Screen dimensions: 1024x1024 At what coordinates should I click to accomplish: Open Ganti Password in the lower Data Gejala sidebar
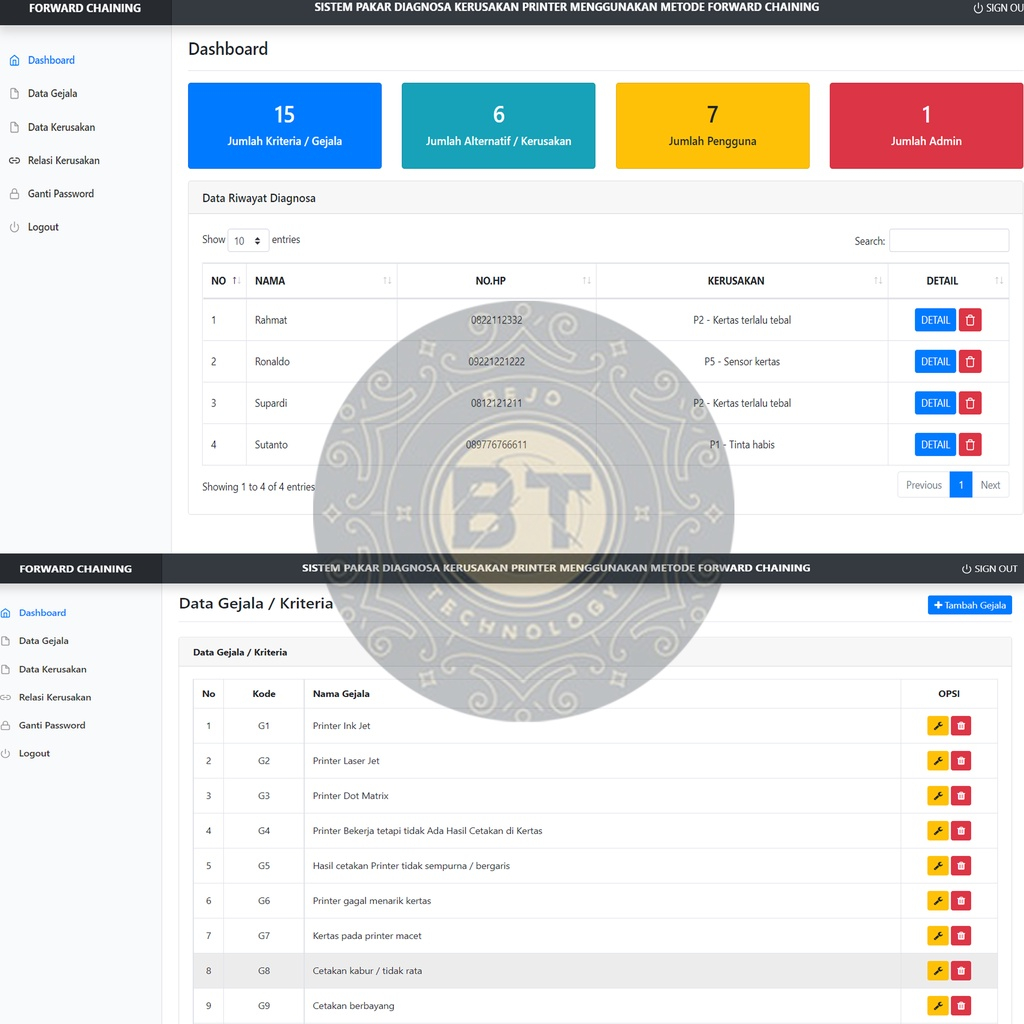point(52,725)
